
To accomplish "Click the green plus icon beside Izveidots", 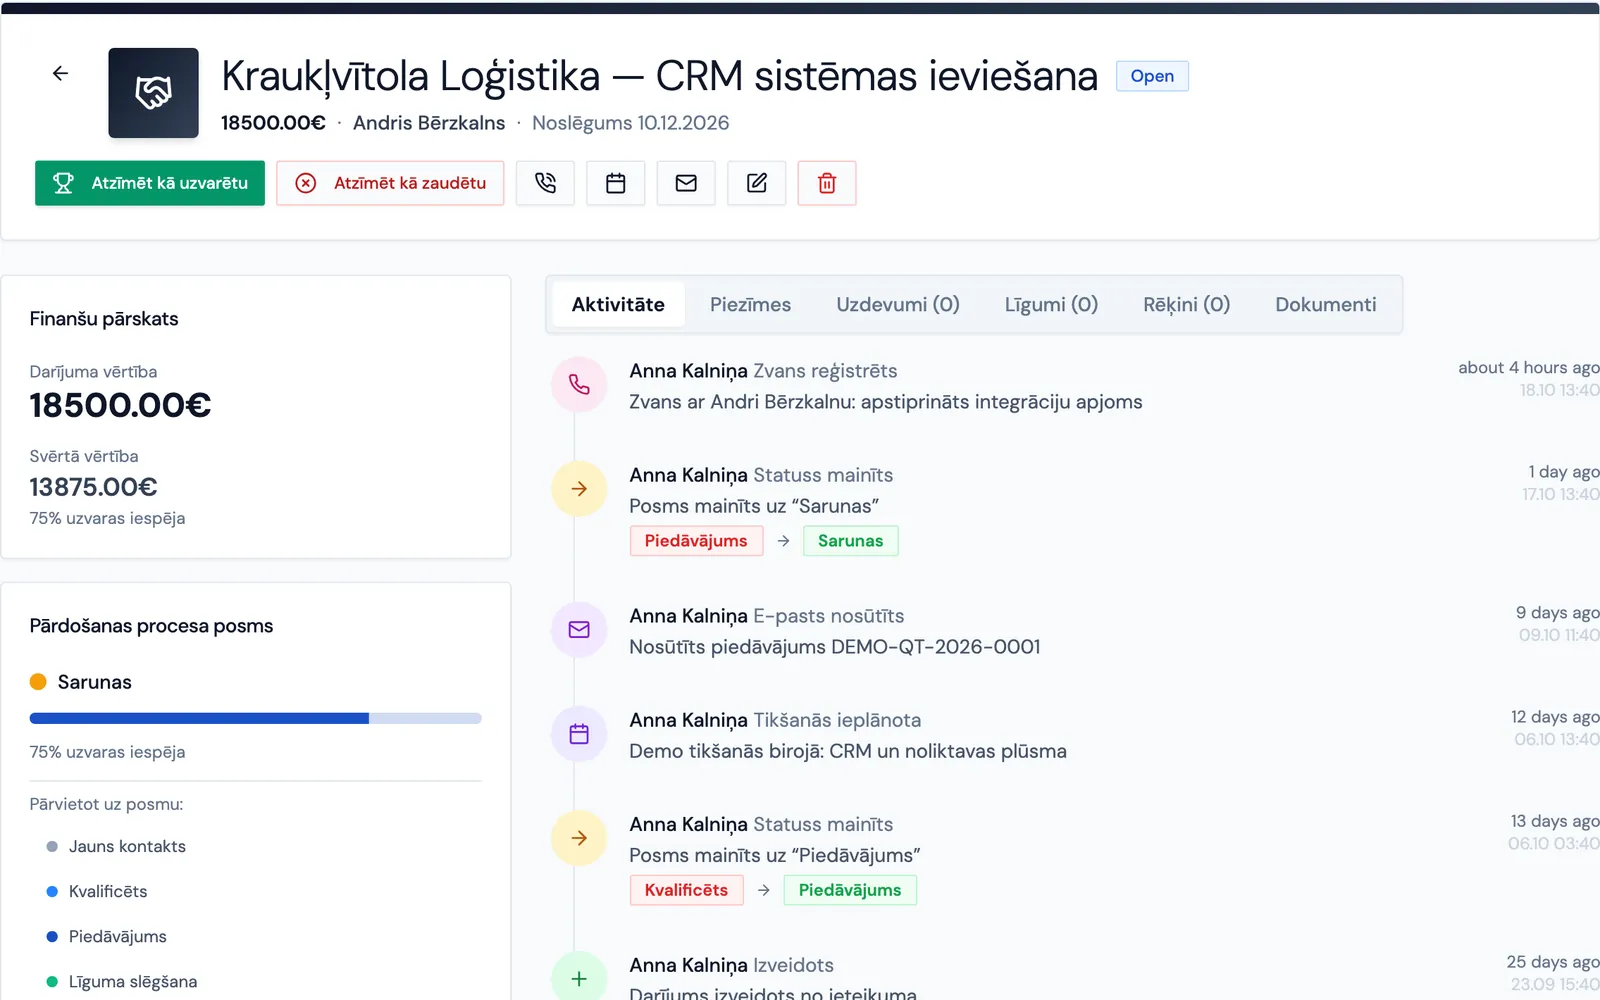I will [579, 978].
